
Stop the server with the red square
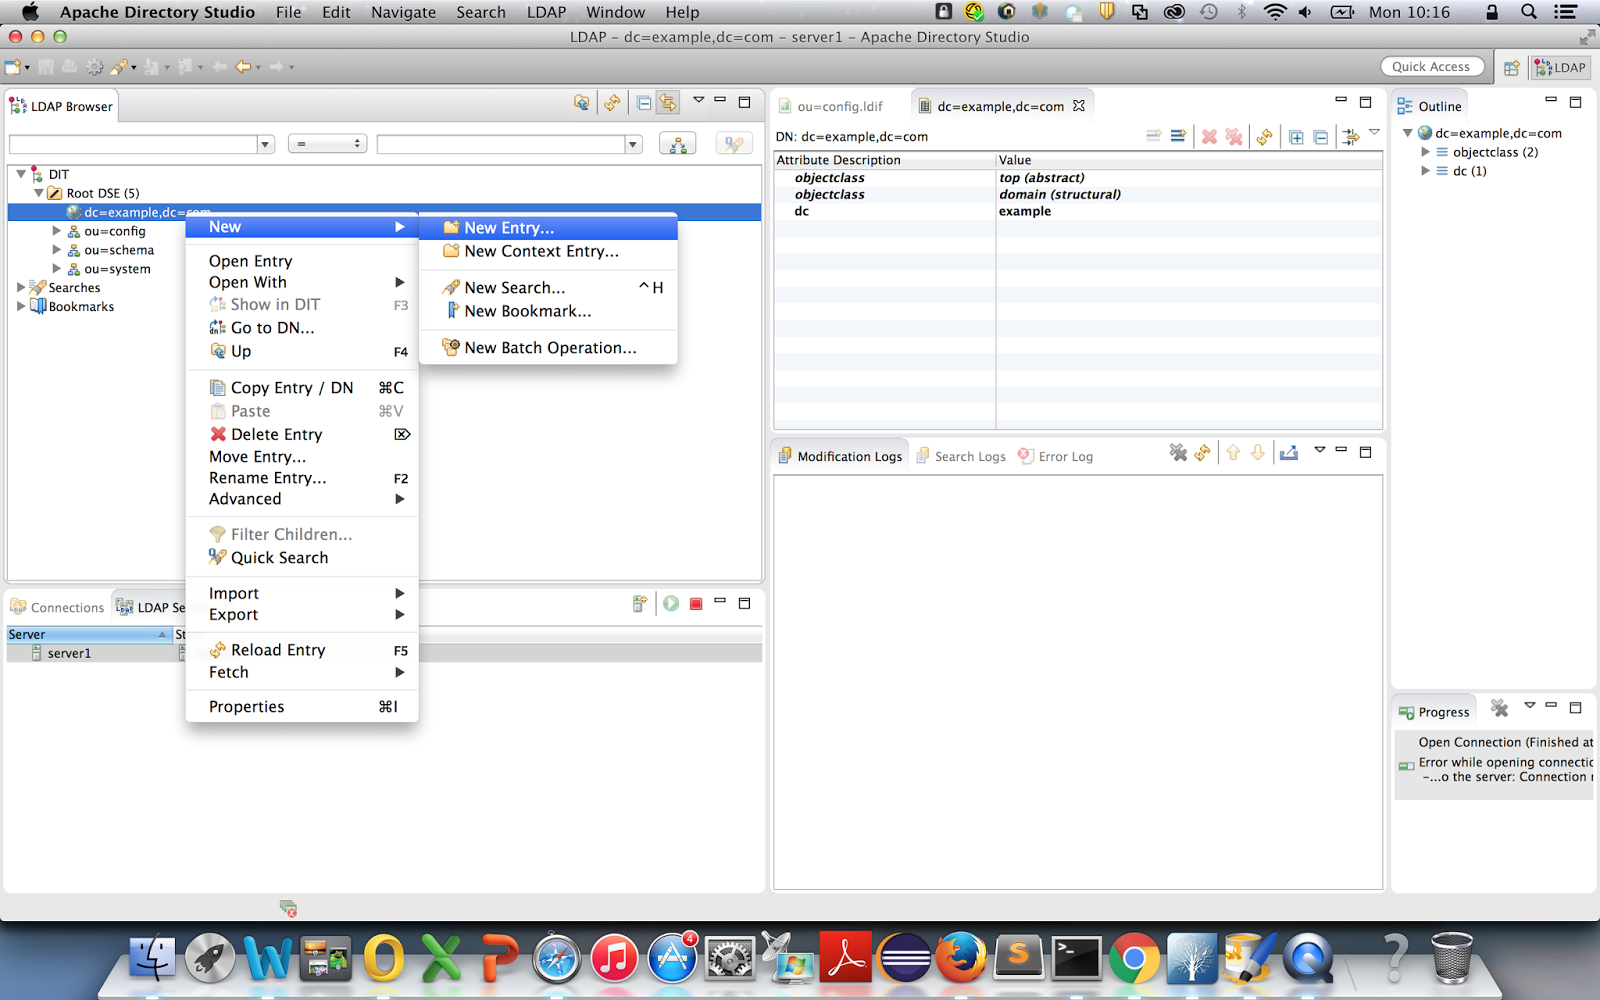pos(696,603)
